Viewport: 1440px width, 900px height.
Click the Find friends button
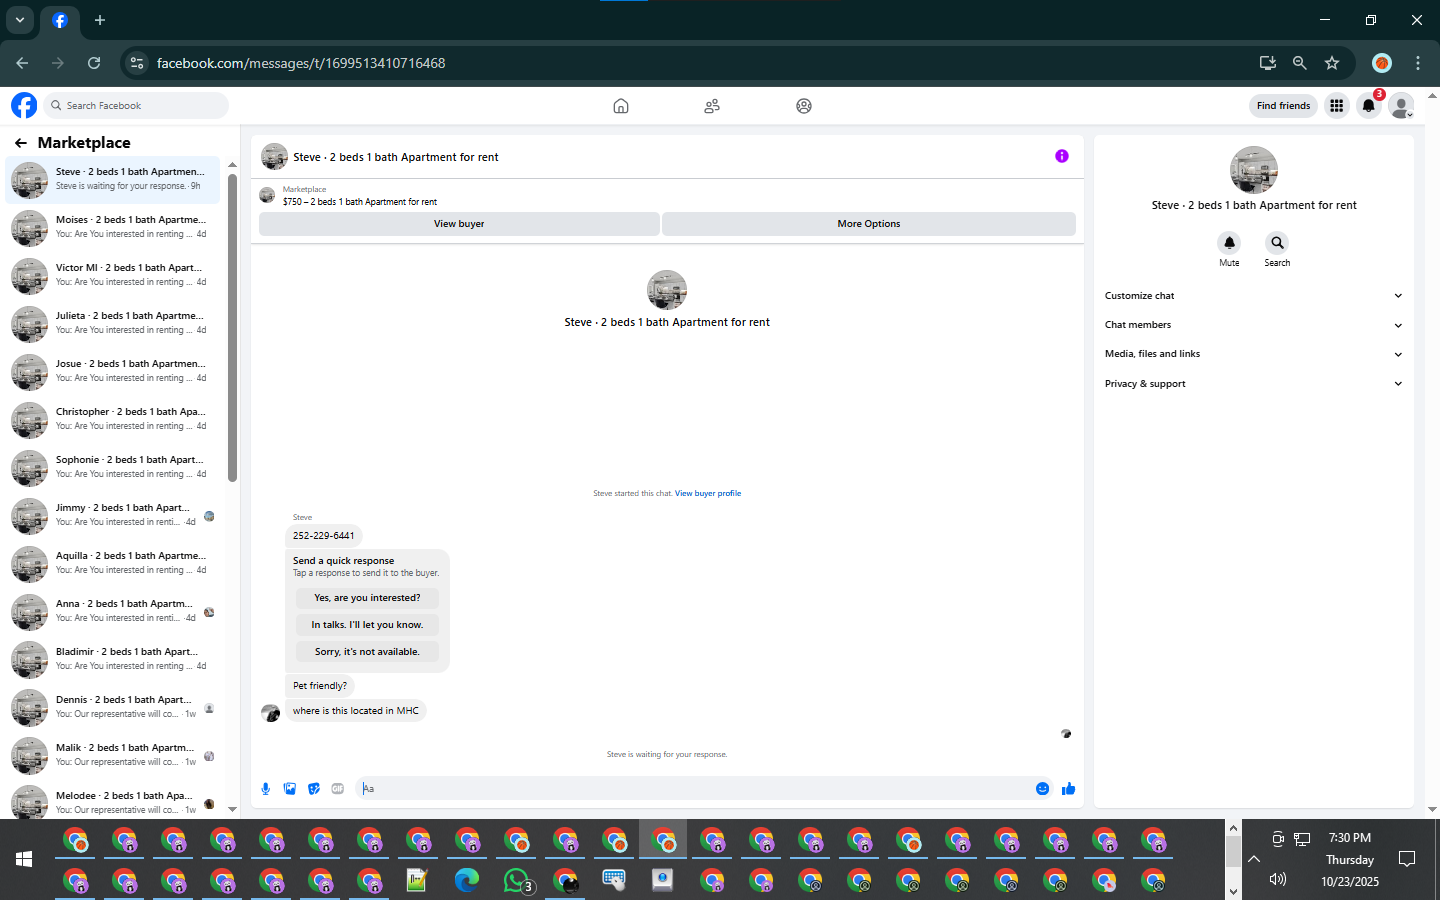click(1283, 105)
